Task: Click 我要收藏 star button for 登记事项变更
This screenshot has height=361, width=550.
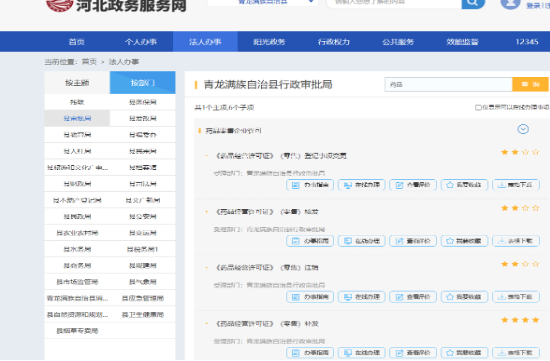Action: click(x=464, y=185)
